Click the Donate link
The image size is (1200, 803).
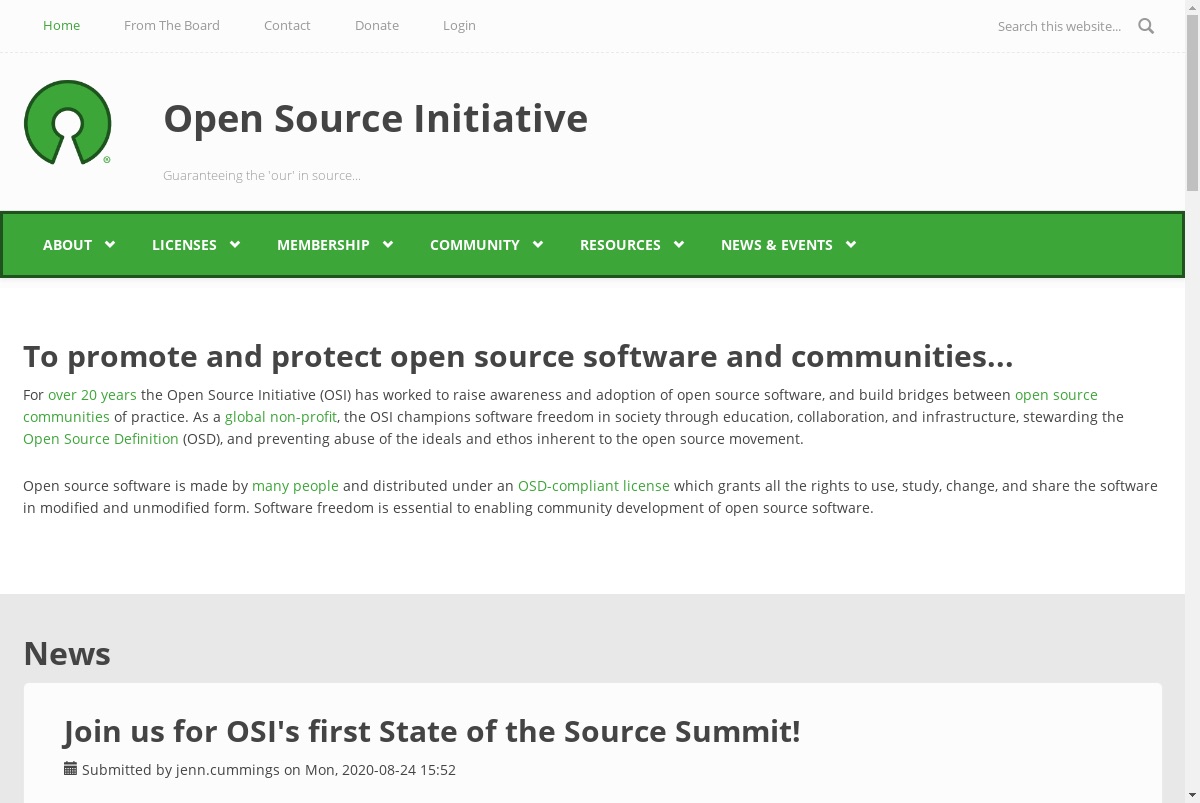tap(377, 25)
